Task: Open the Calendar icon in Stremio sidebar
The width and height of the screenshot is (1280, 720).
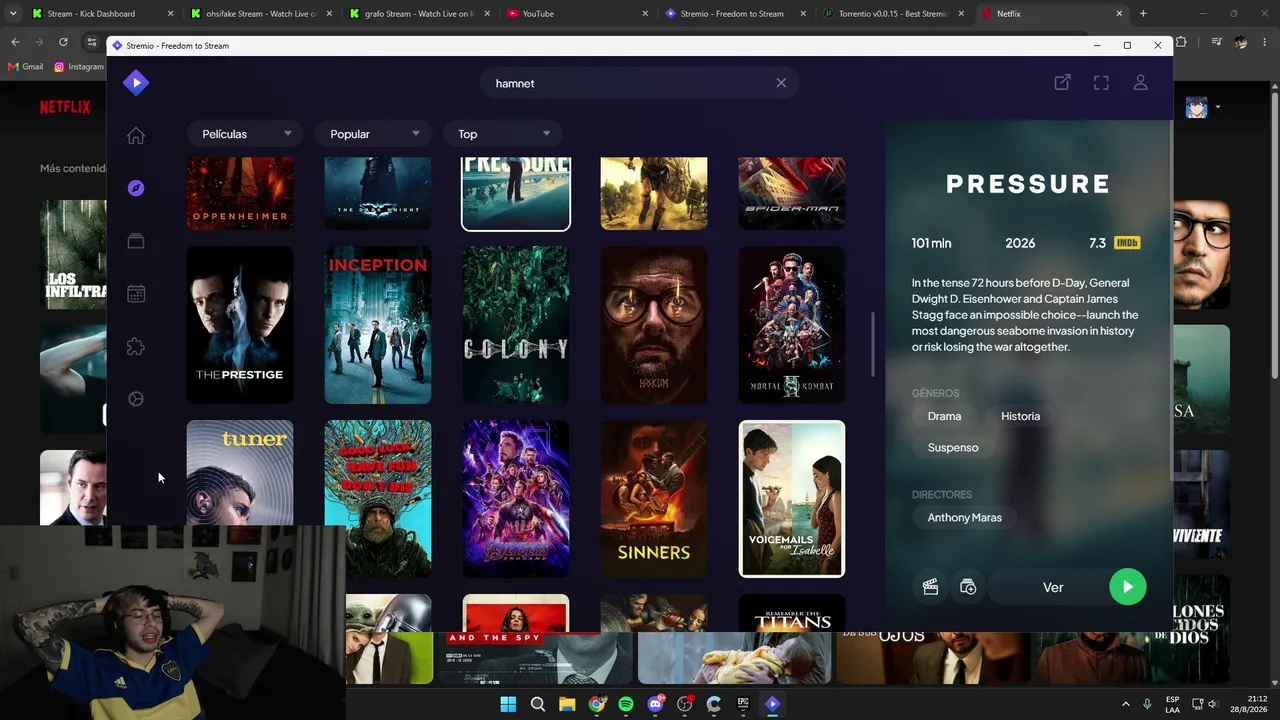Action: pos(136,294)
